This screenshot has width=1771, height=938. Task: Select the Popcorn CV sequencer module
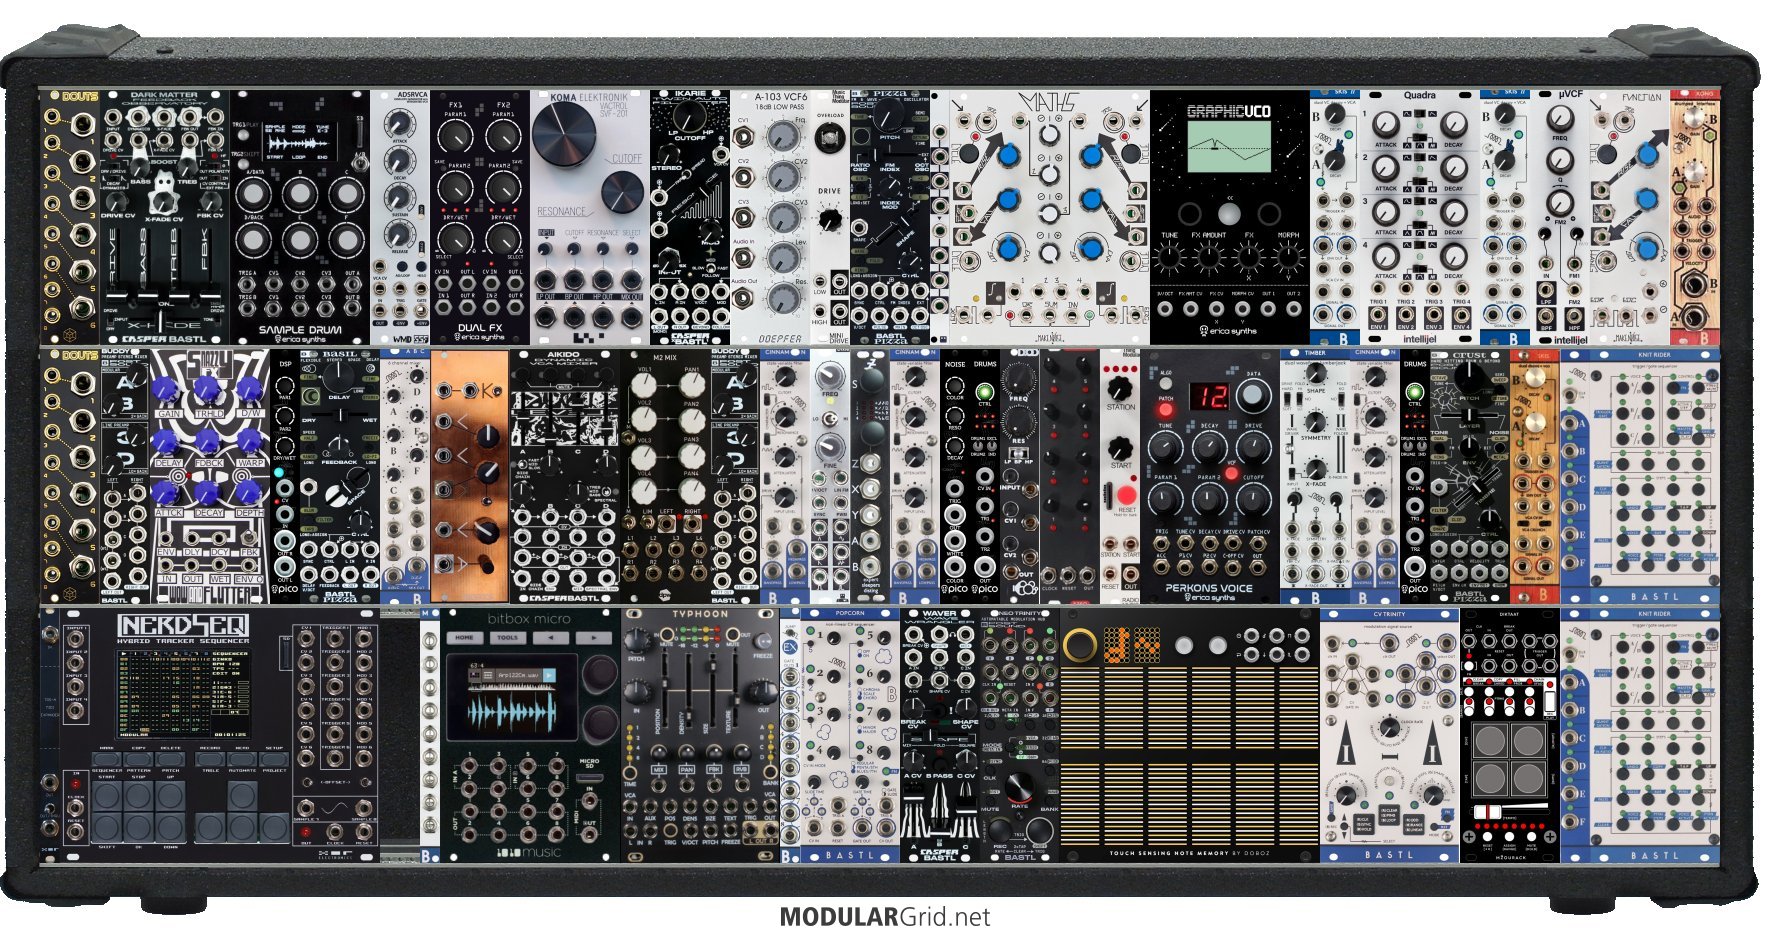tap(849, 735)
